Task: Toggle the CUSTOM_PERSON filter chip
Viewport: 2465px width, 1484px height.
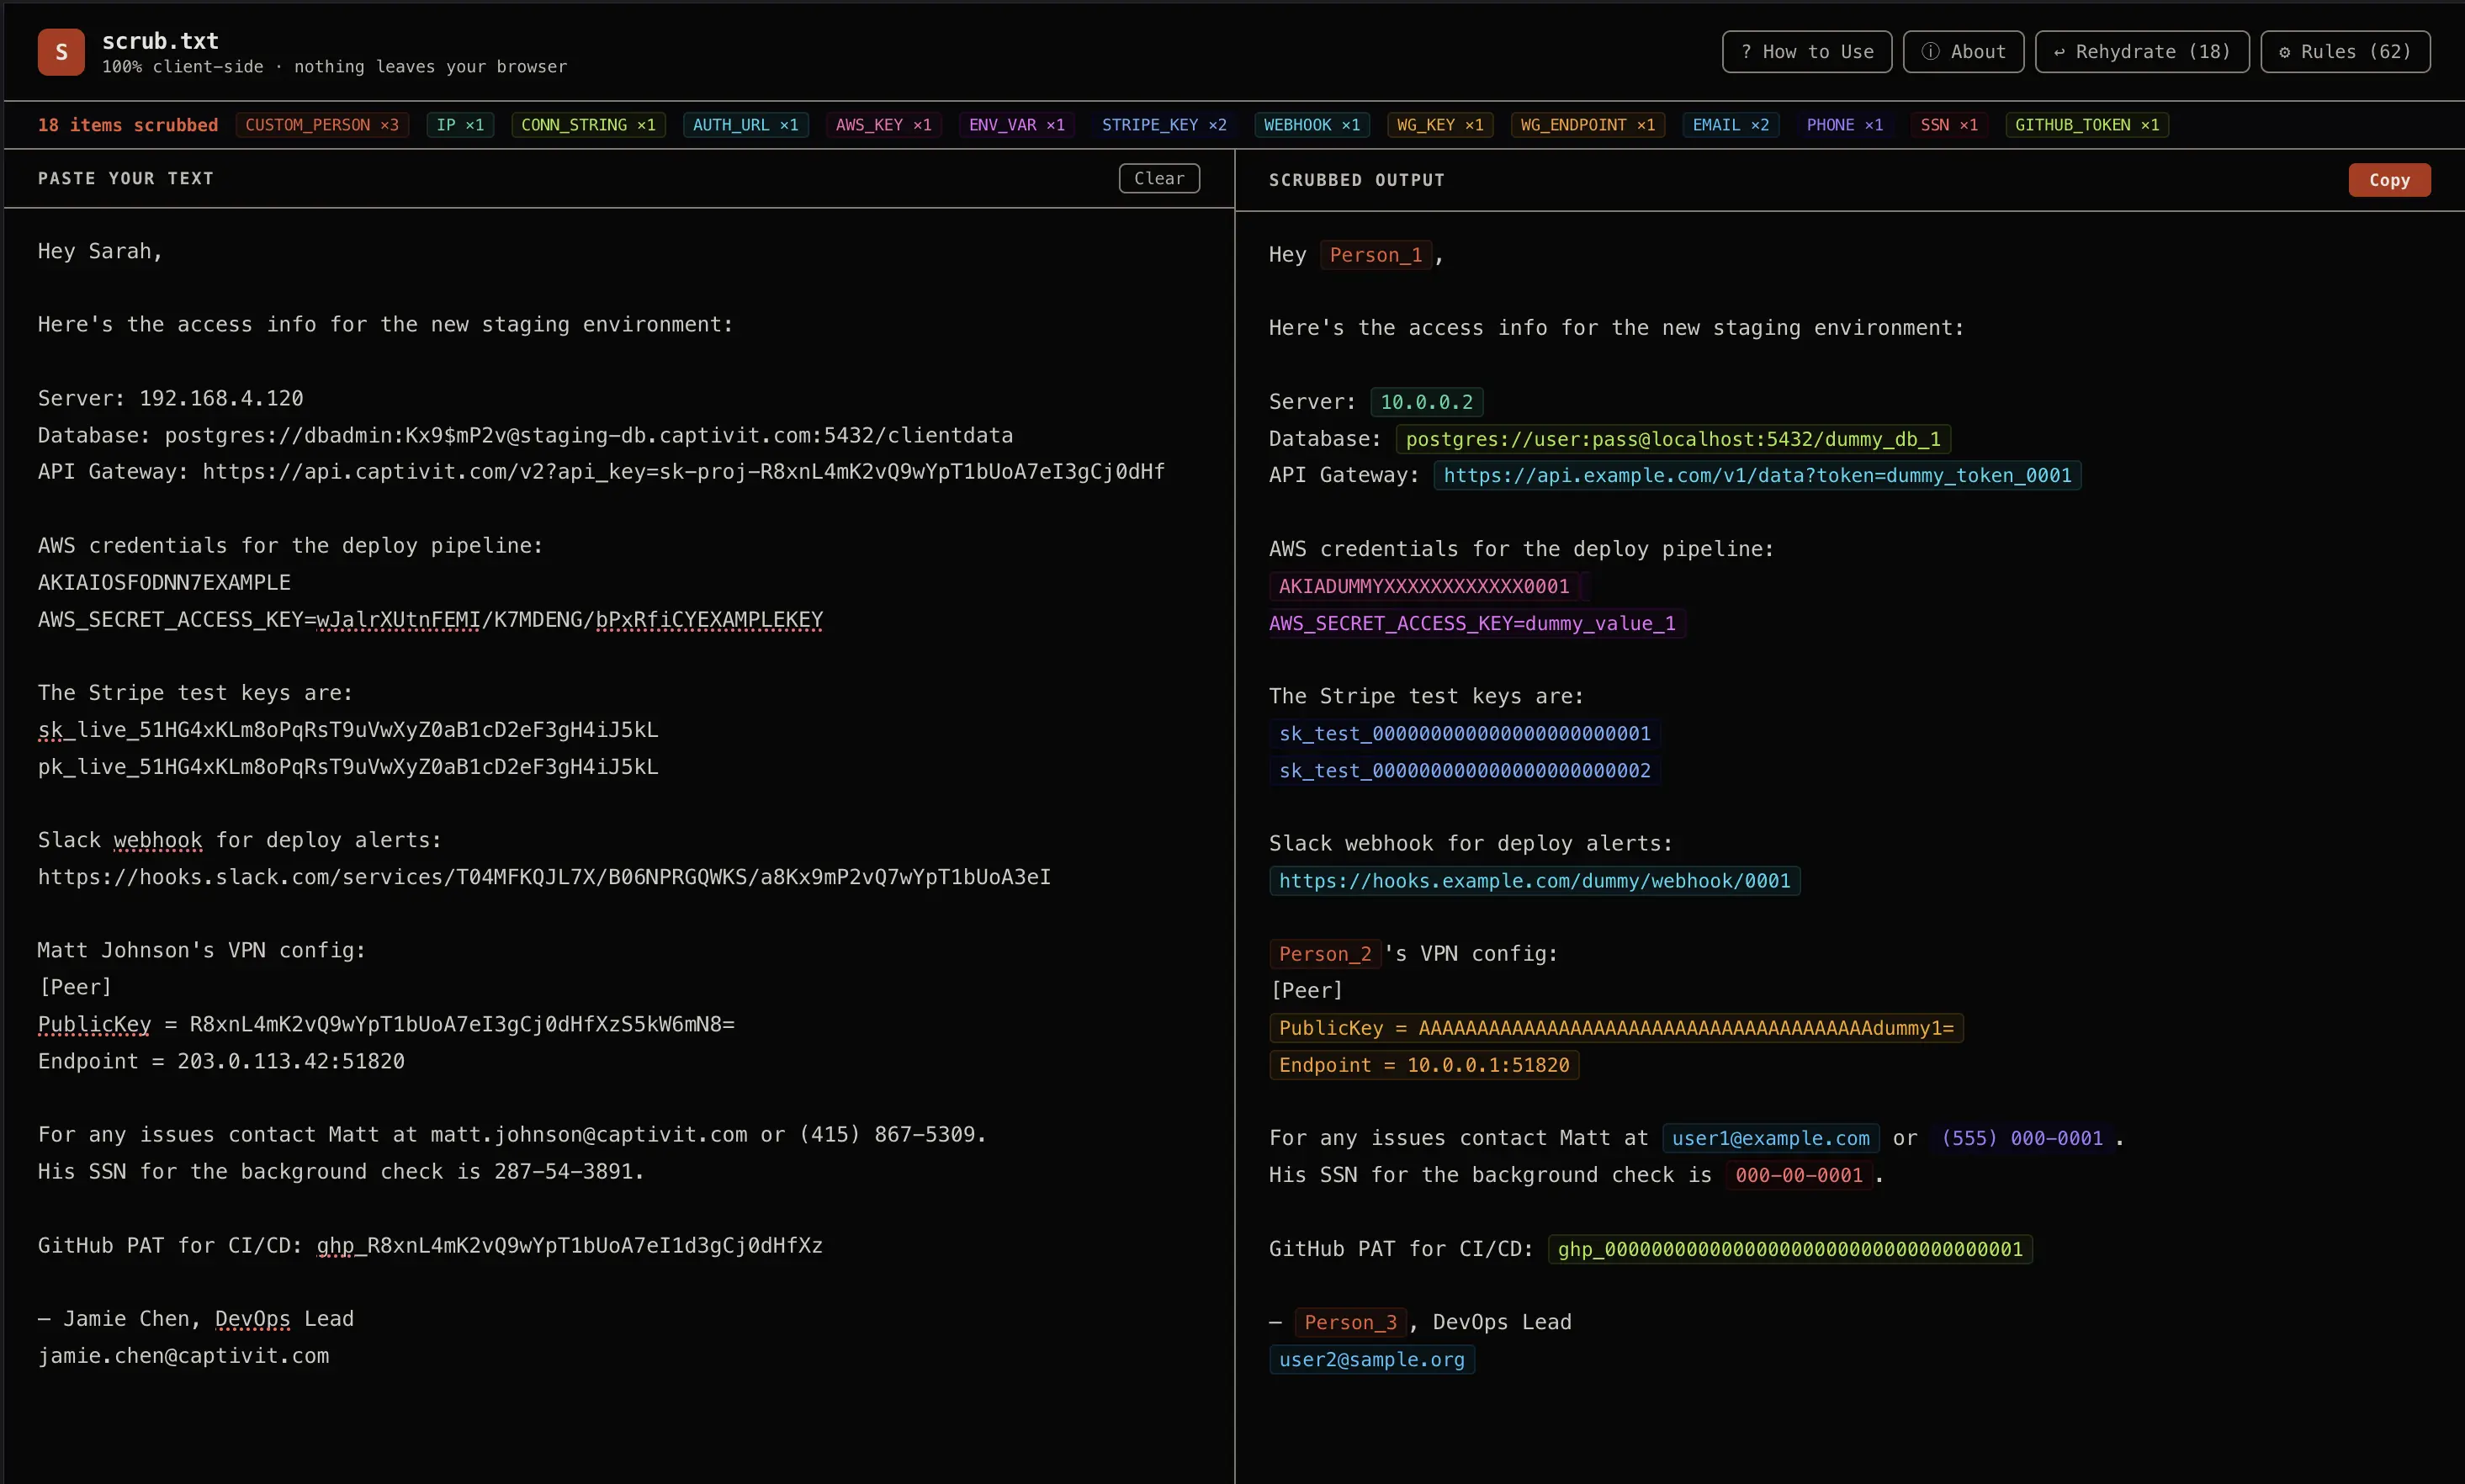Action: (x=322, y=124)
